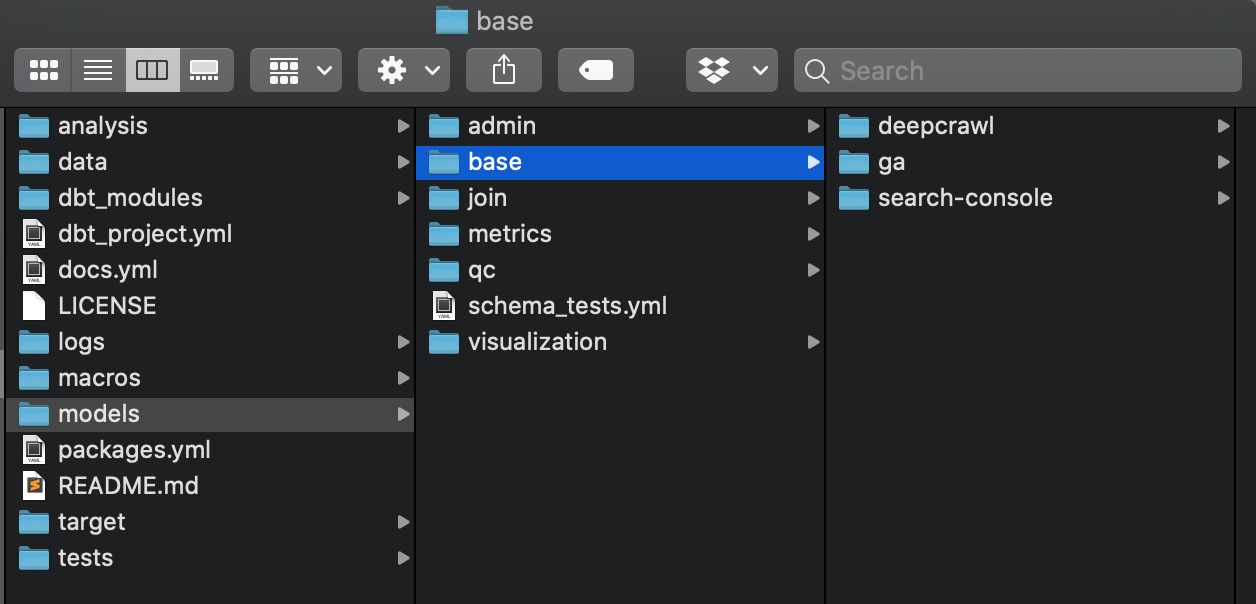Expand the deepcrawl folder arrow

[1223, 126]
